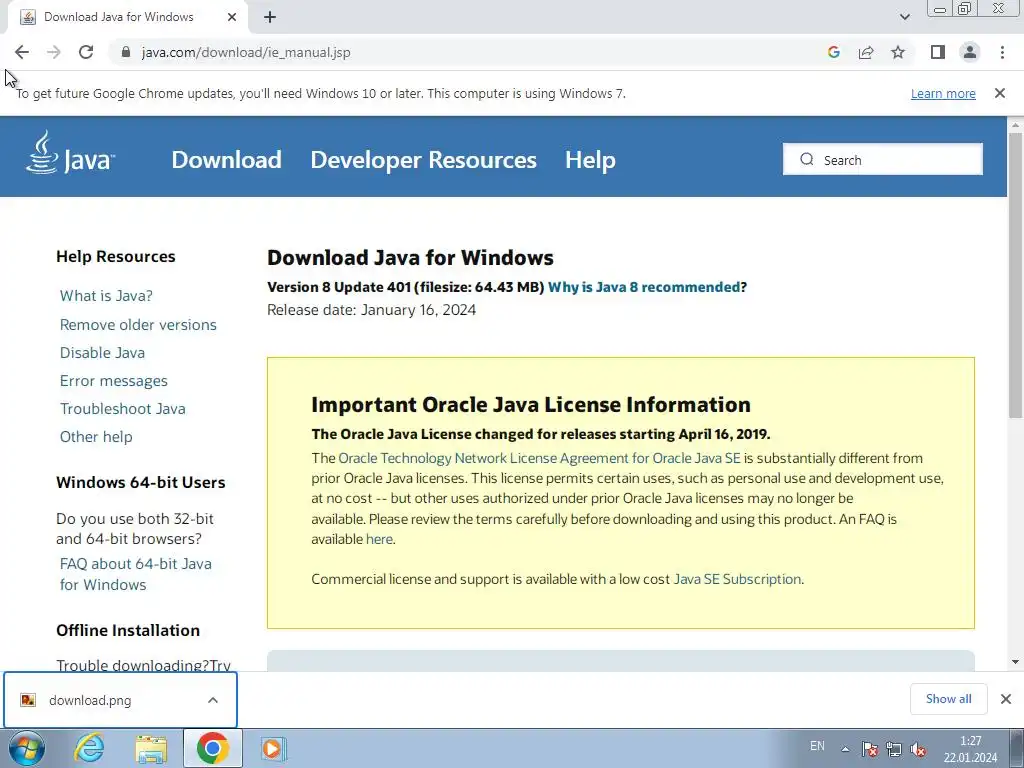This screenshot has width=1024, height=768.
Task: Open the Help menu item
Action: (x=590, y=160)
